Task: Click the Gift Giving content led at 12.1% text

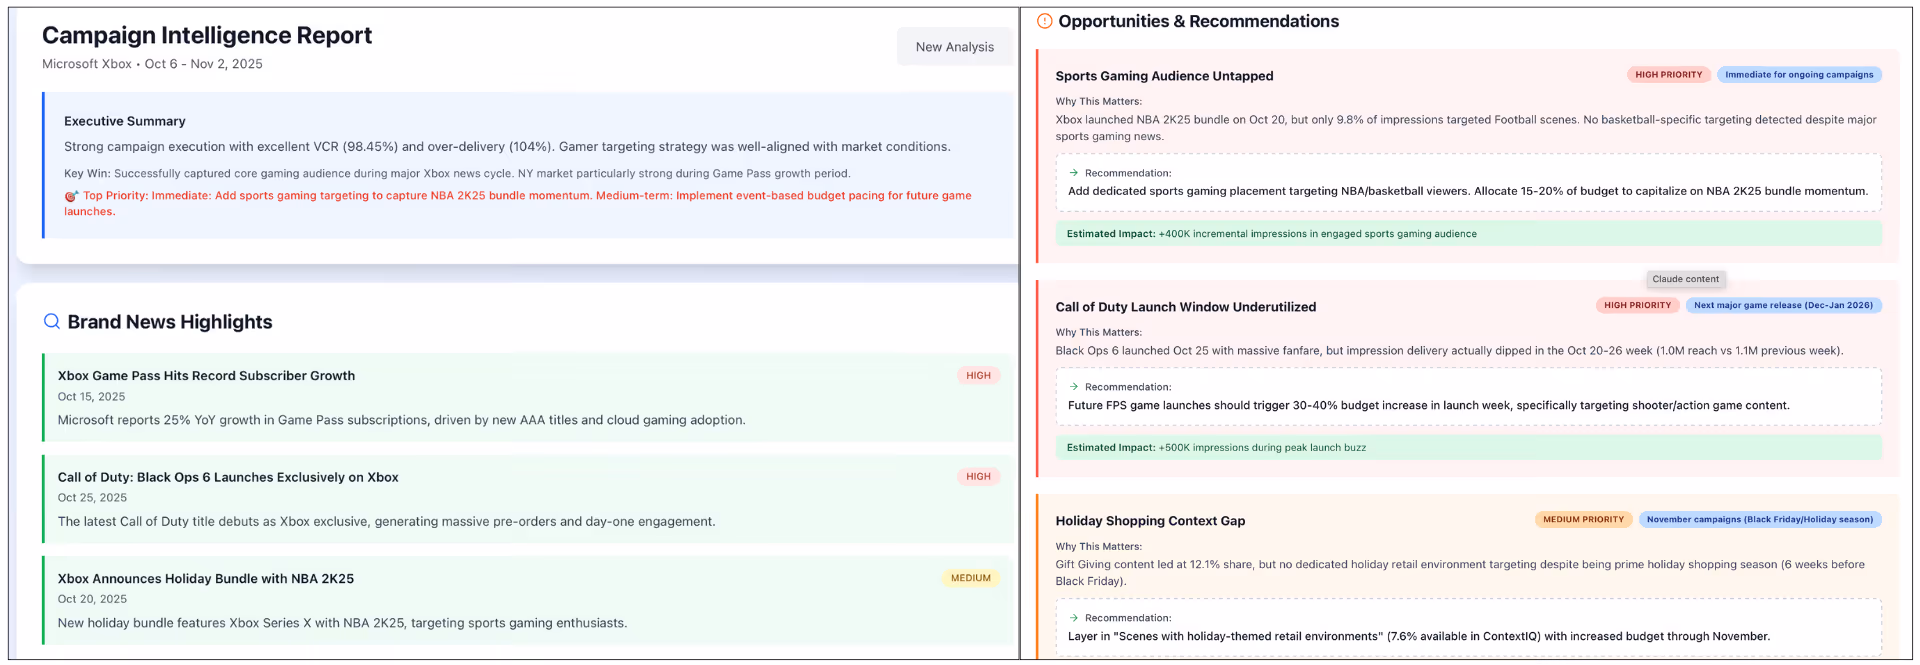Action: pos(1460,573)
